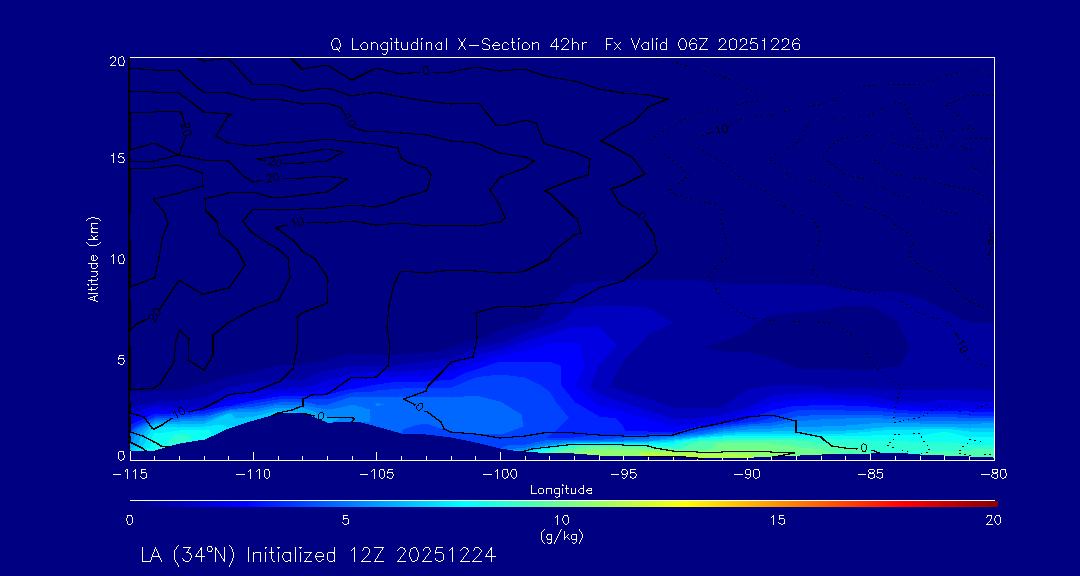Click the longitude tick label "-95"
Viewport: 1080px width, 576px height.
624,475
